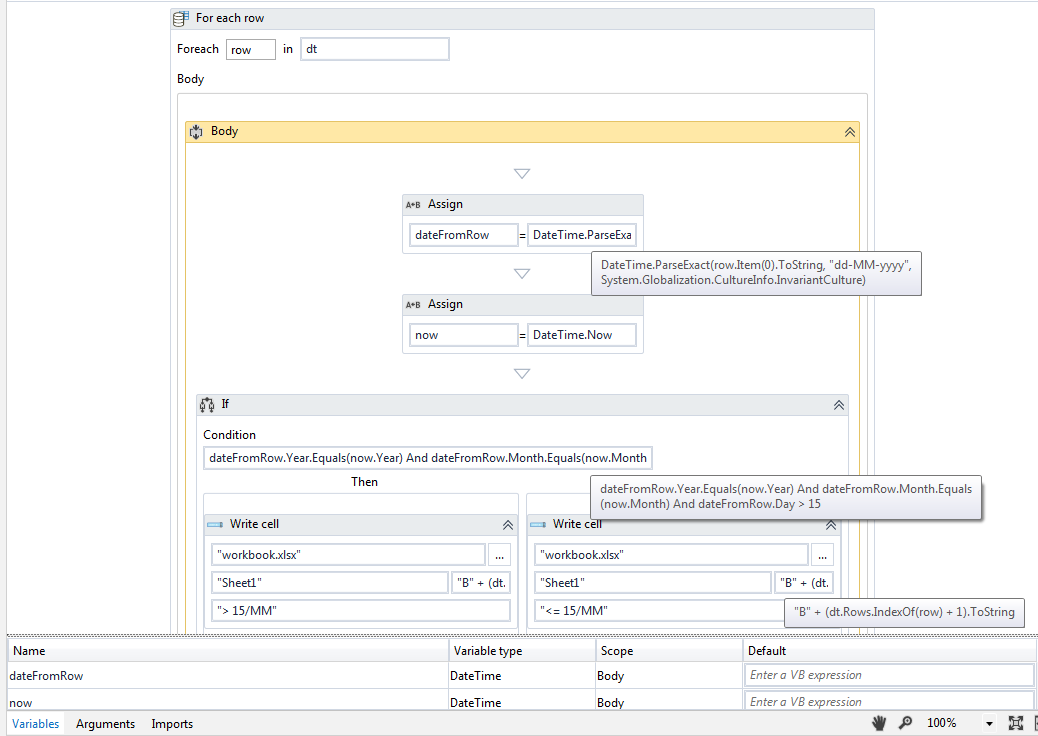Click the first Assign activity title
This screenshot has width=1038, height=736.
pyautogui.click(x=446, y=205)
